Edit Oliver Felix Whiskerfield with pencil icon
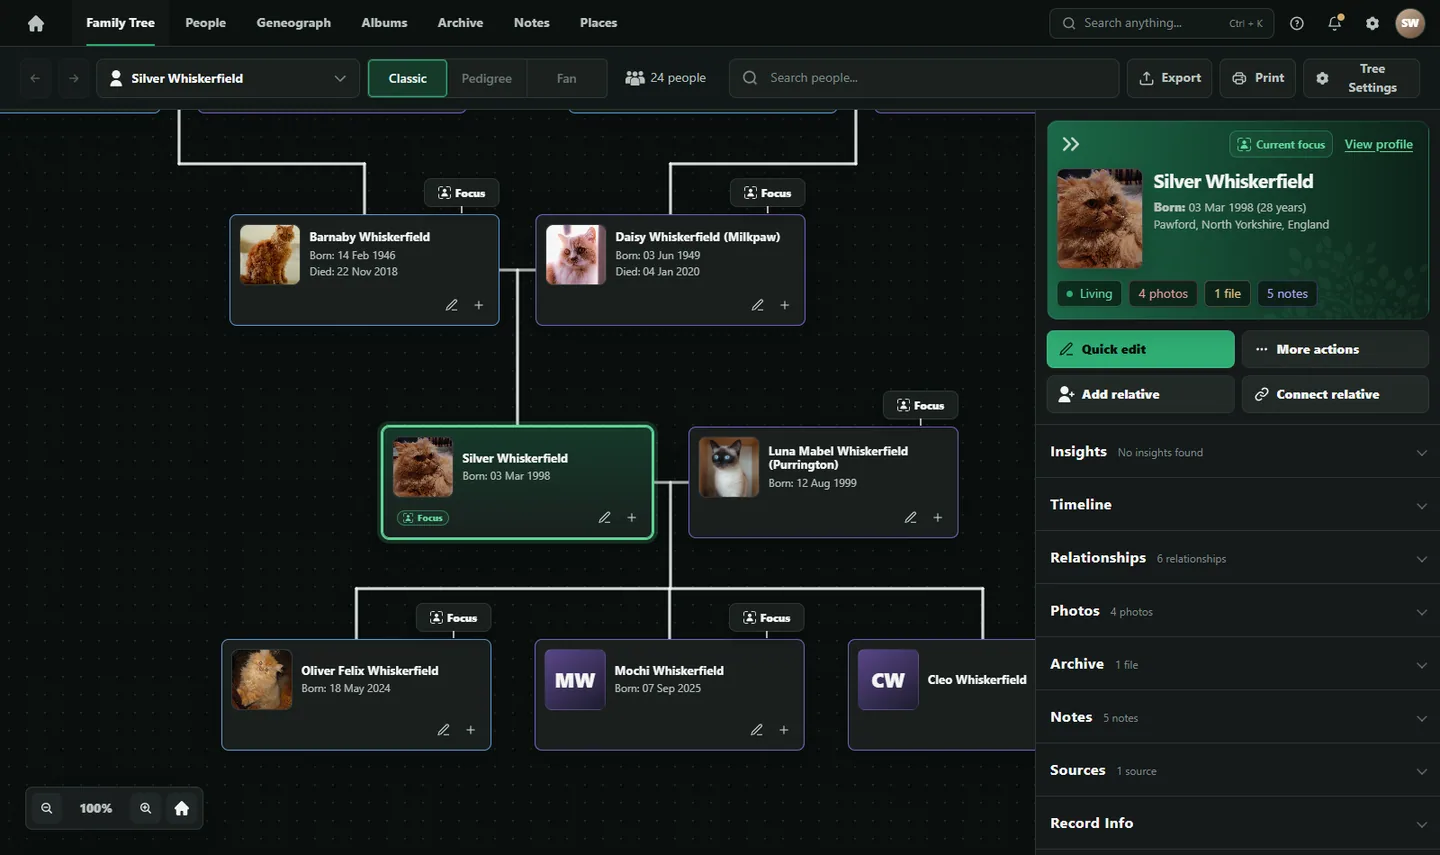The height and width of the screenshot is (855, 1440). (x=444, y=730)
